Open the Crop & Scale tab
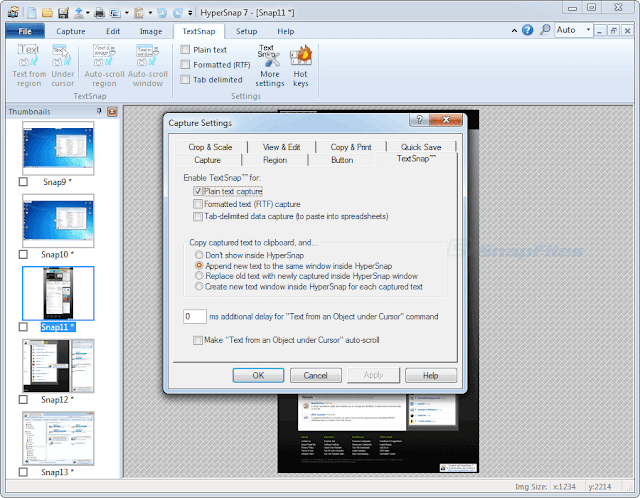640x498 pixels. [210, 147]
